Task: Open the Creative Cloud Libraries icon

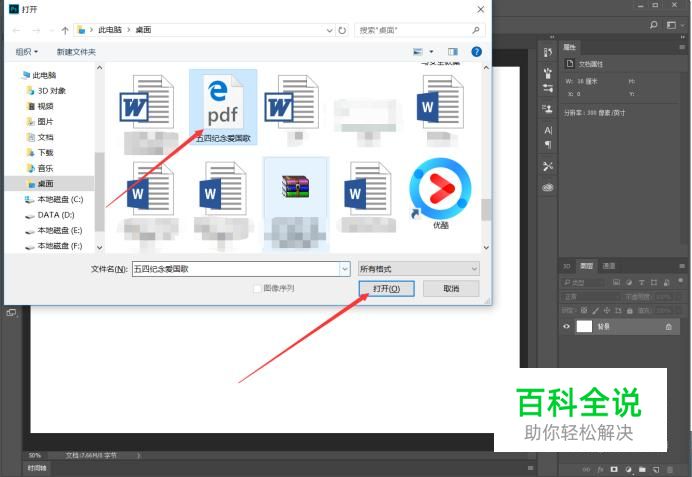Action: [x=548, y=188]
